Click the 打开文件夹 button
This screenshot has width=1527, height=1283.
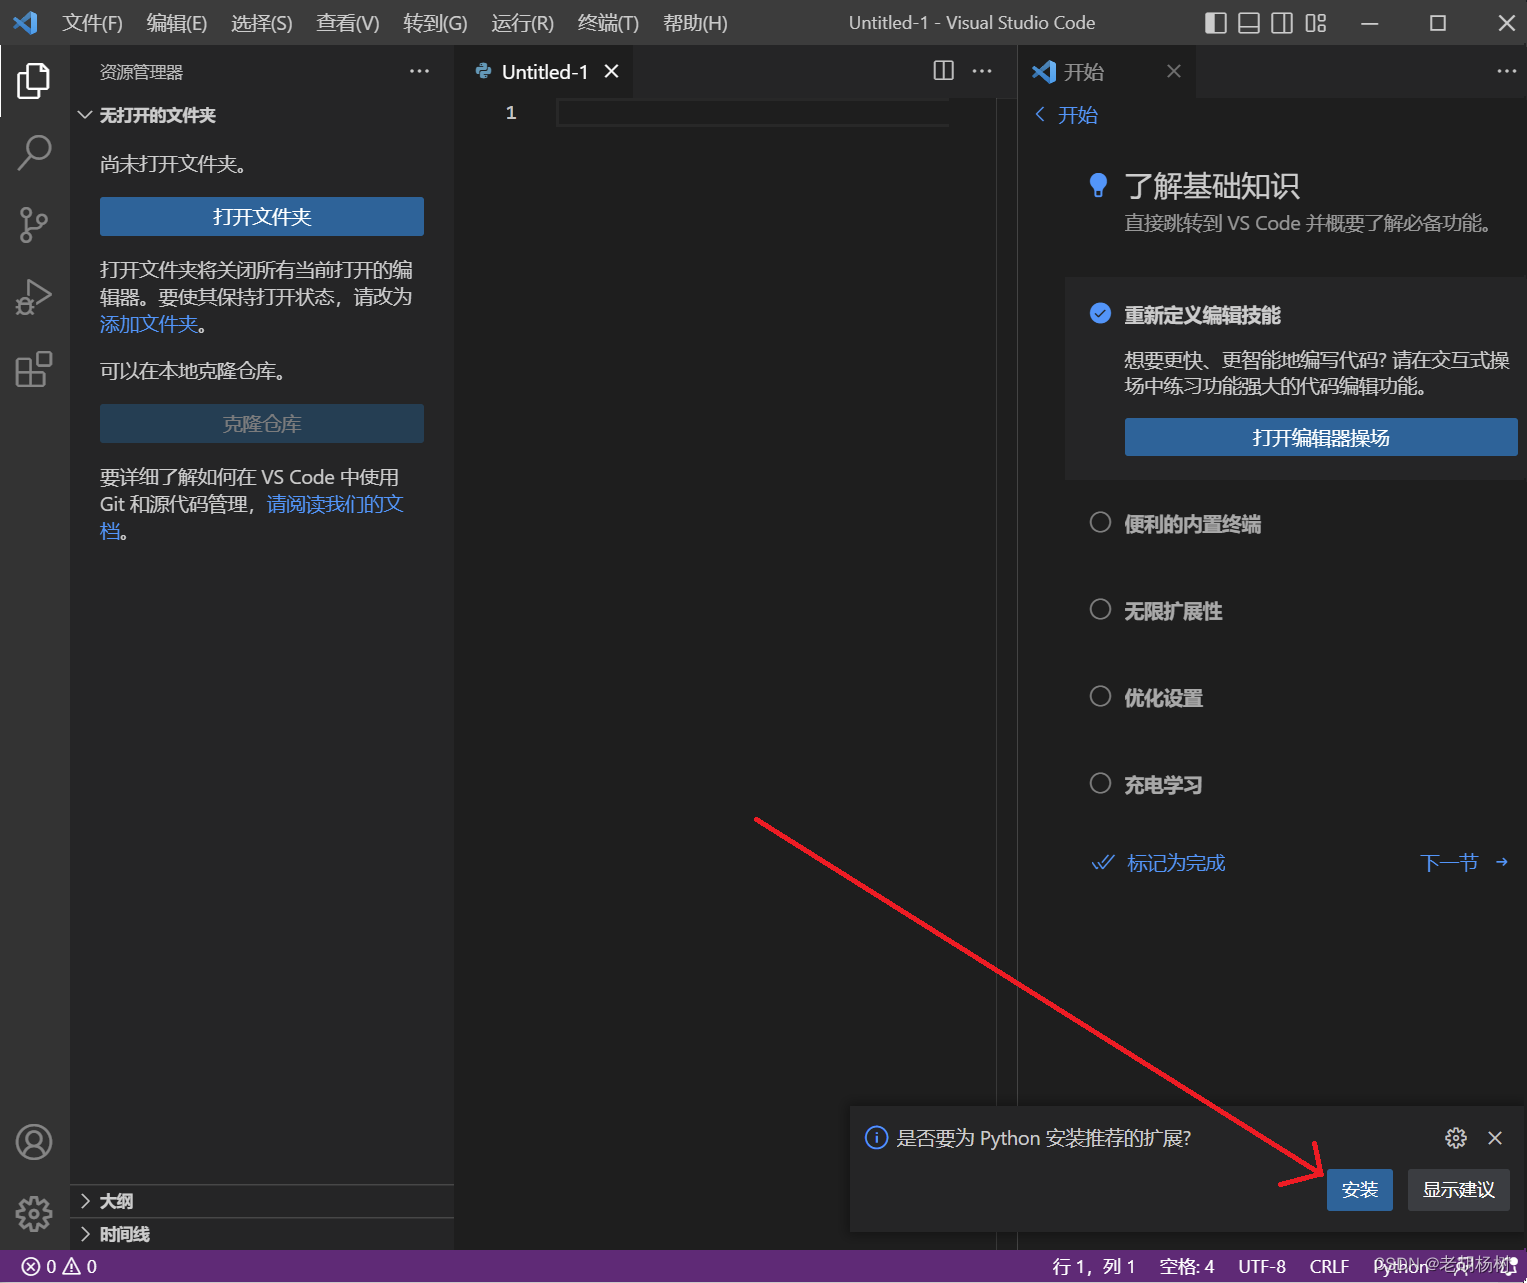tap(262, 217)
